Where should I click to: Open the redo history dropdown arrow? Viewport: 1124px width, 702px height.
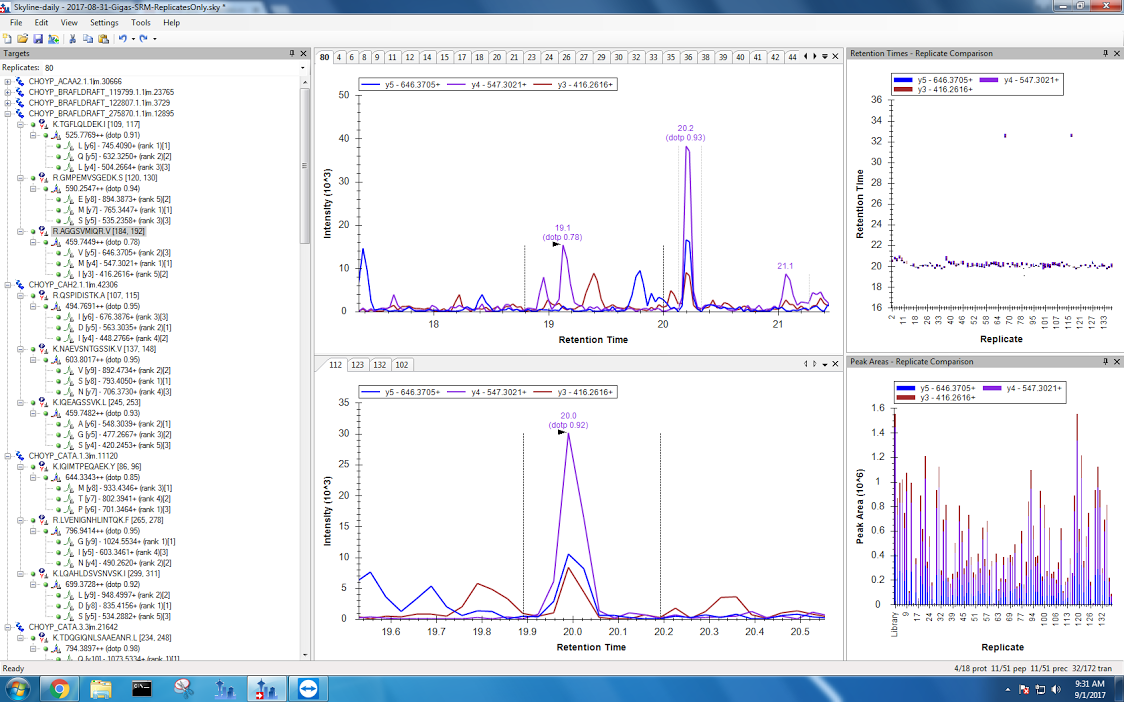155,39
